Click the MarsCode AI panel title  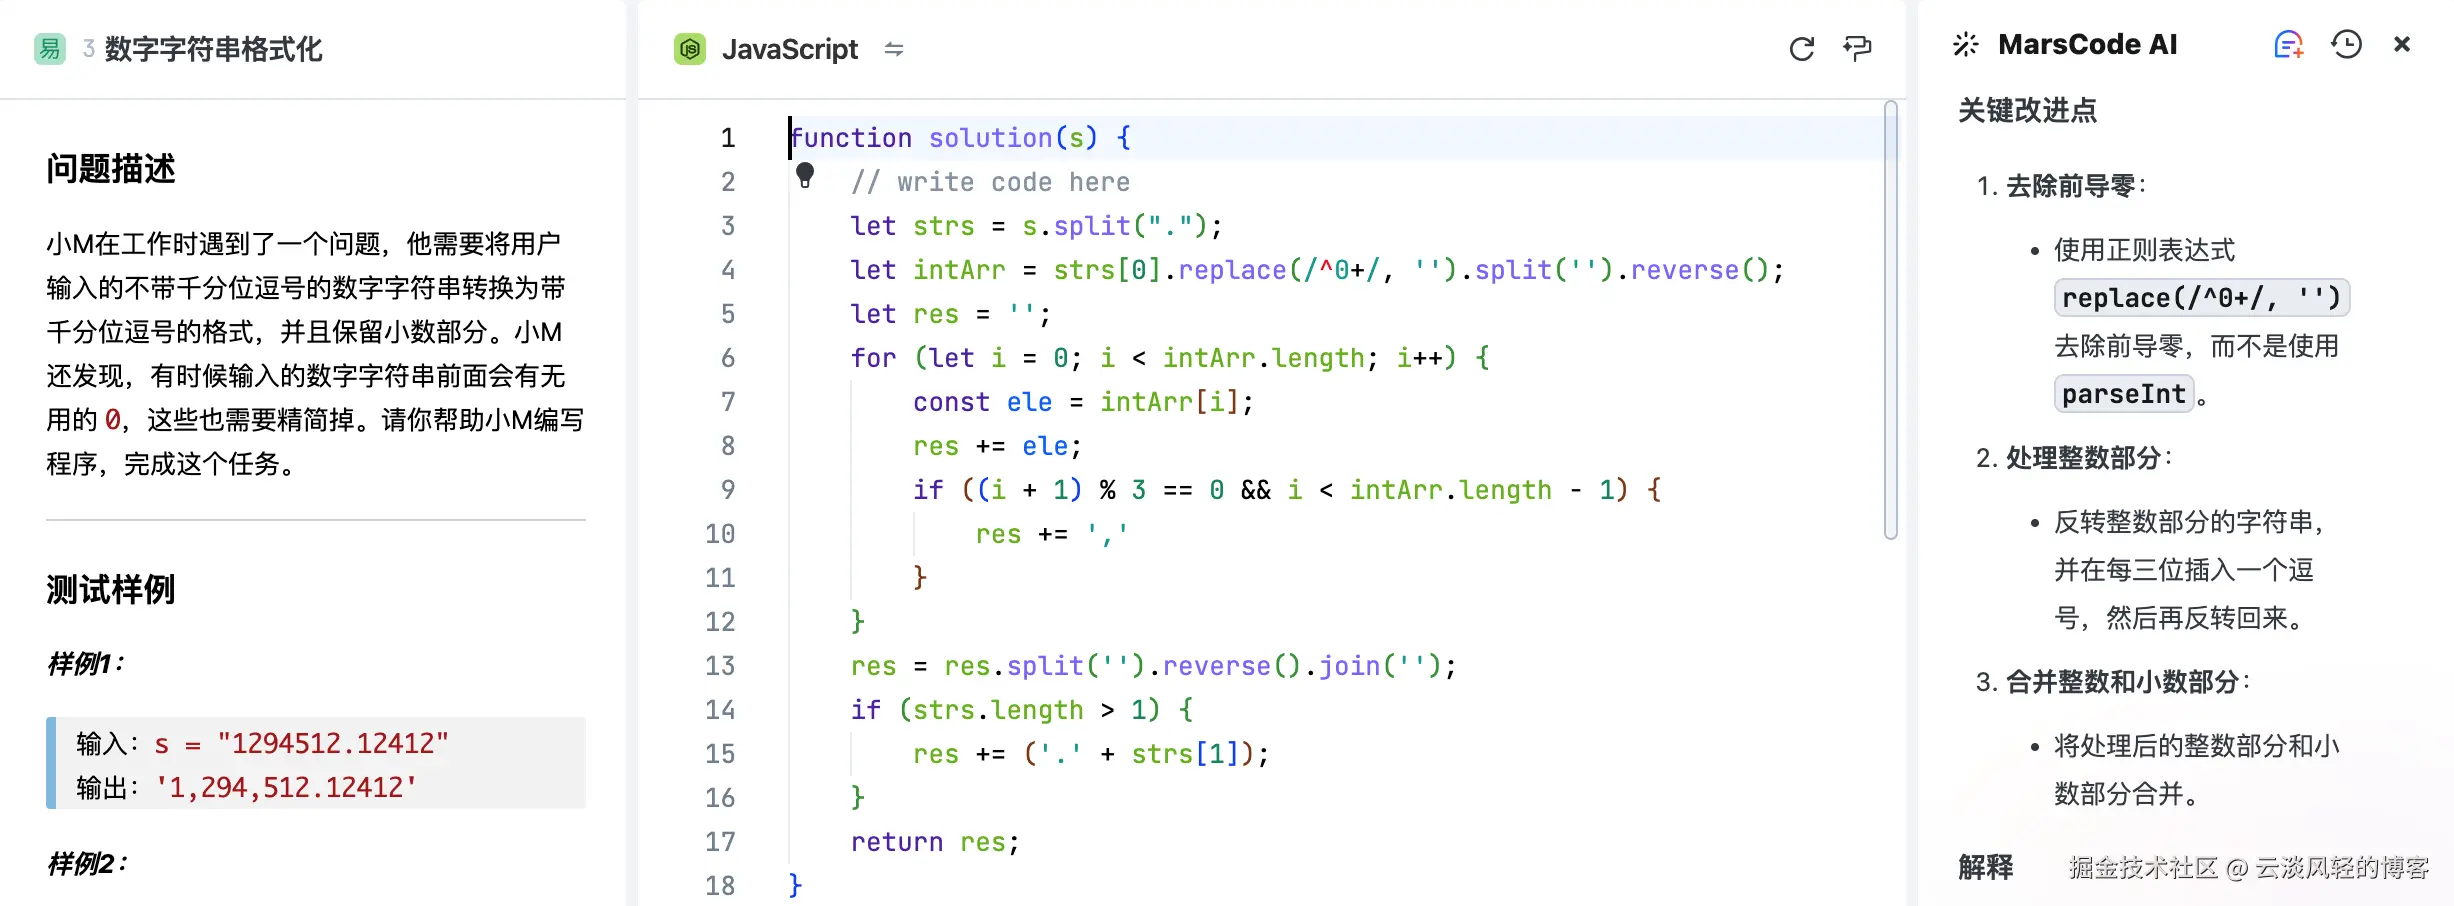[x=2087, y=45]
